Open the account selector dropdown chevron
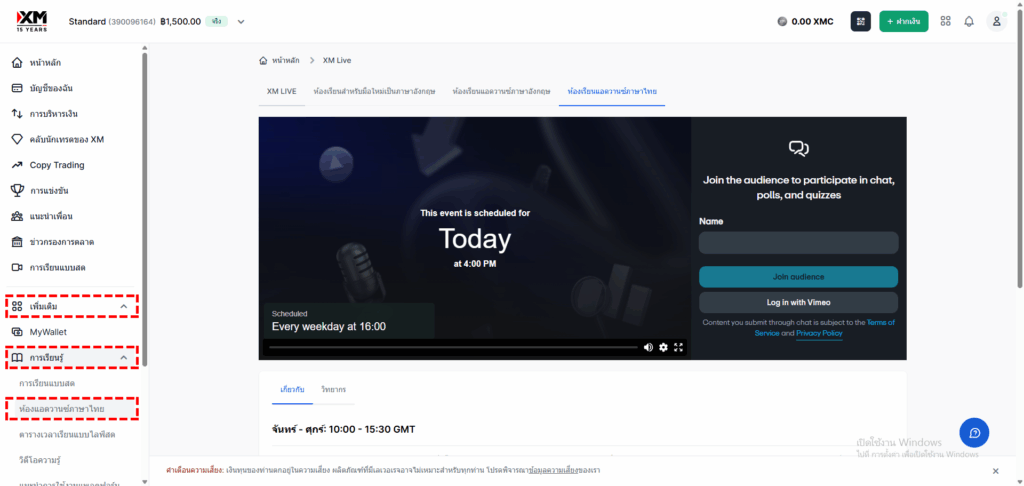1024x486 pixels. (x=241, y=22)
